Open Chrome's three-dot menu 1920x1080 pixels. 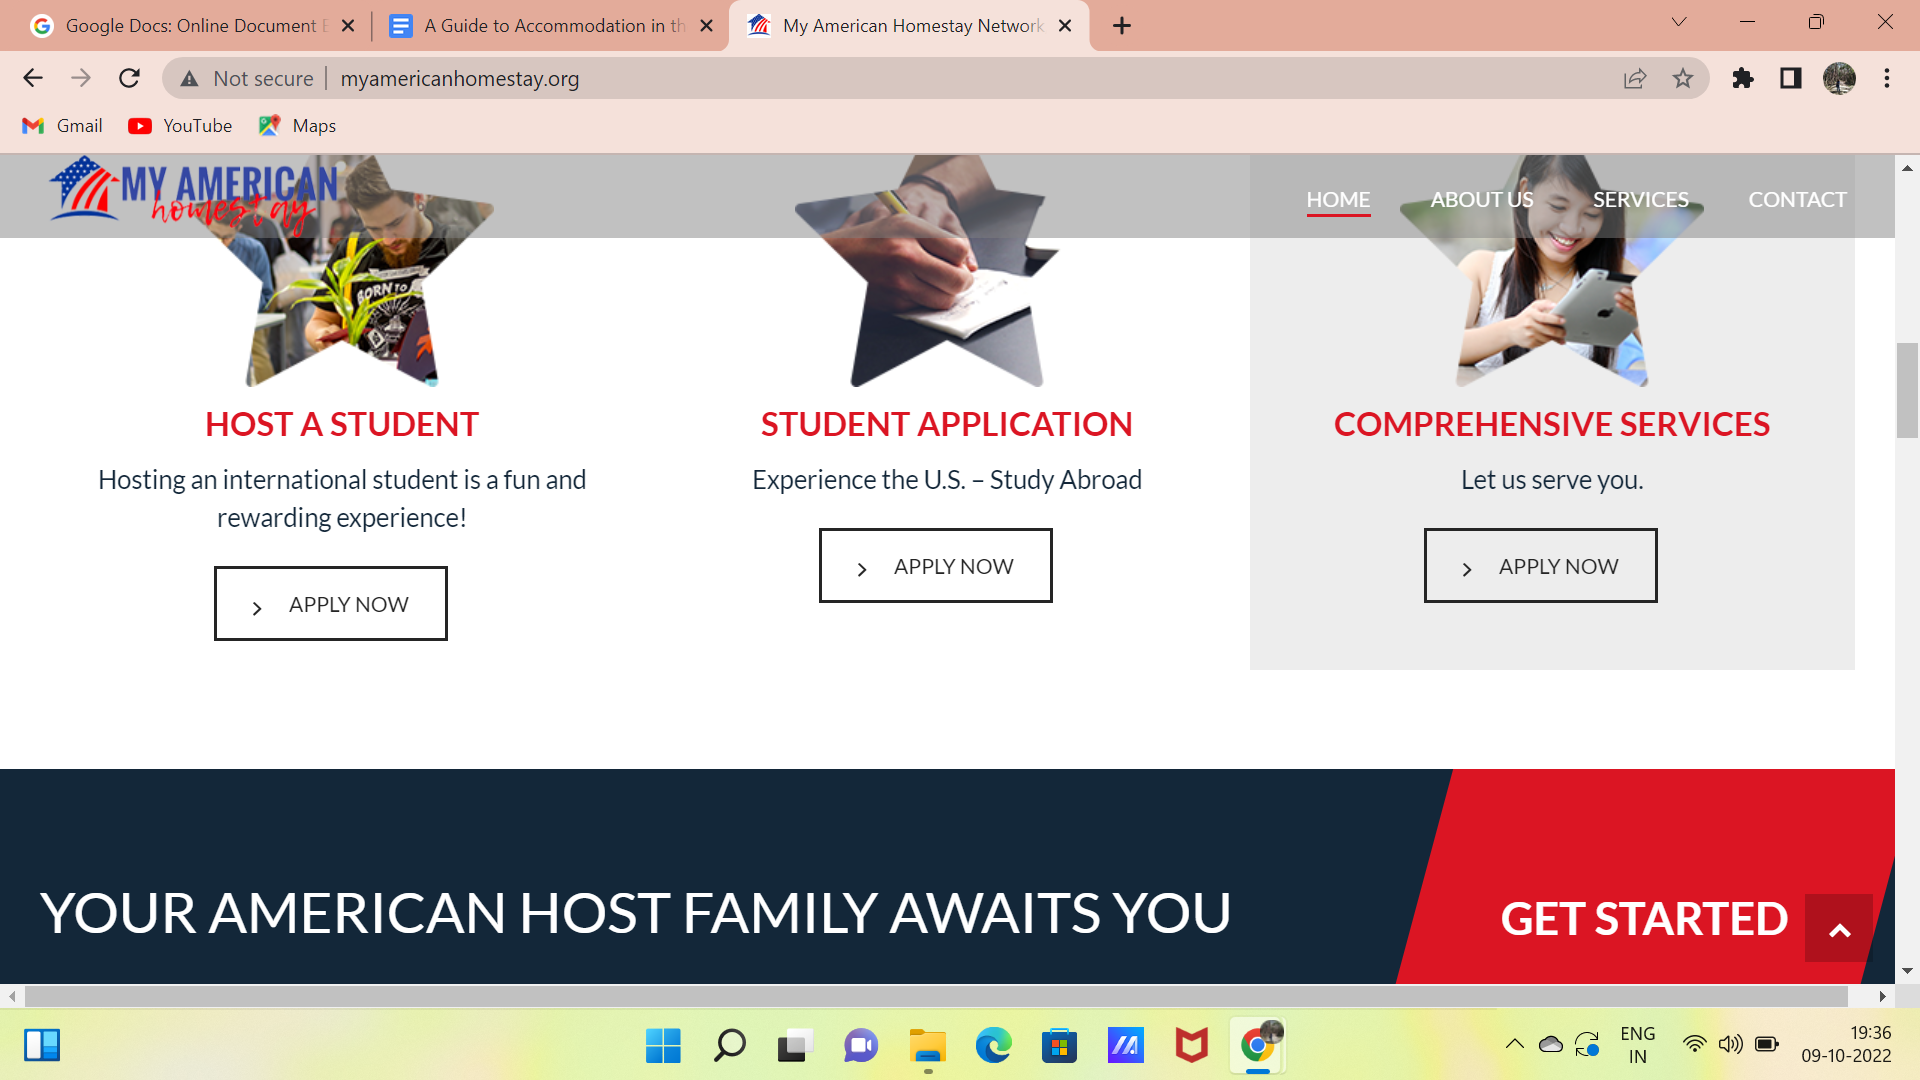click(x=1887, y=78)
